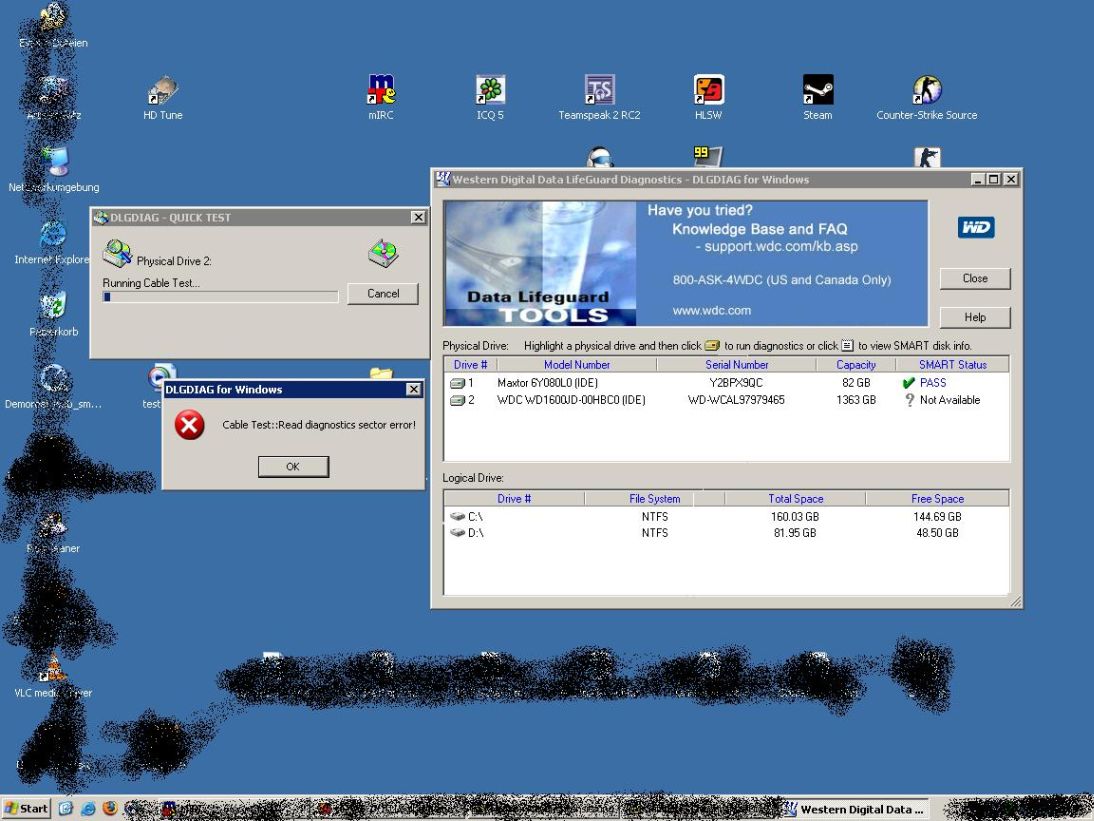Screen dimensions: 1094x821
Task: Open Help in the Data LifeGuard window
Action: (x=975, y=317)
